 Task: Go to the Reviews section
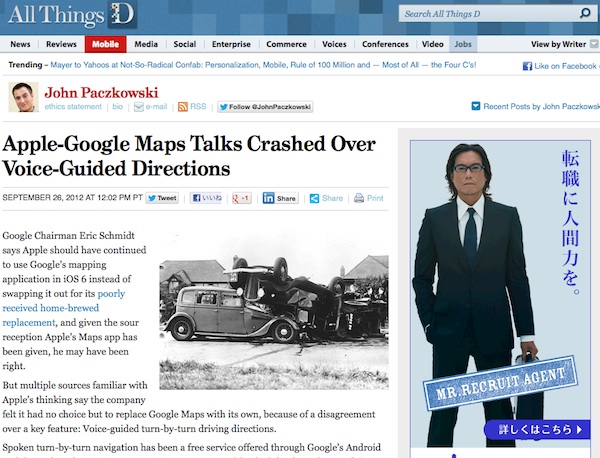point(61,44)
